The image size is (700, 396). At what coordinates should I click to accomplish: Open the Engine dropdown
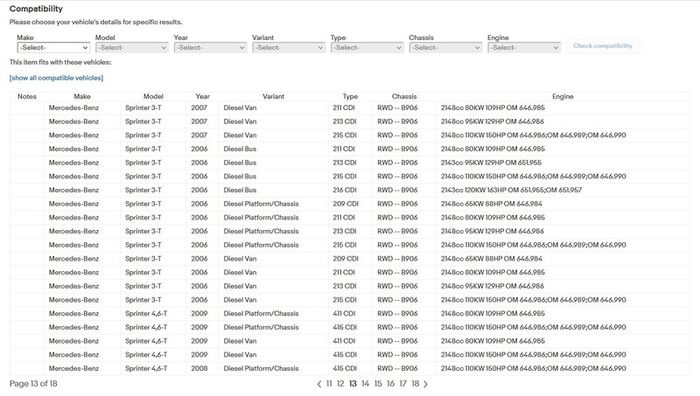(x=524, y=47)
